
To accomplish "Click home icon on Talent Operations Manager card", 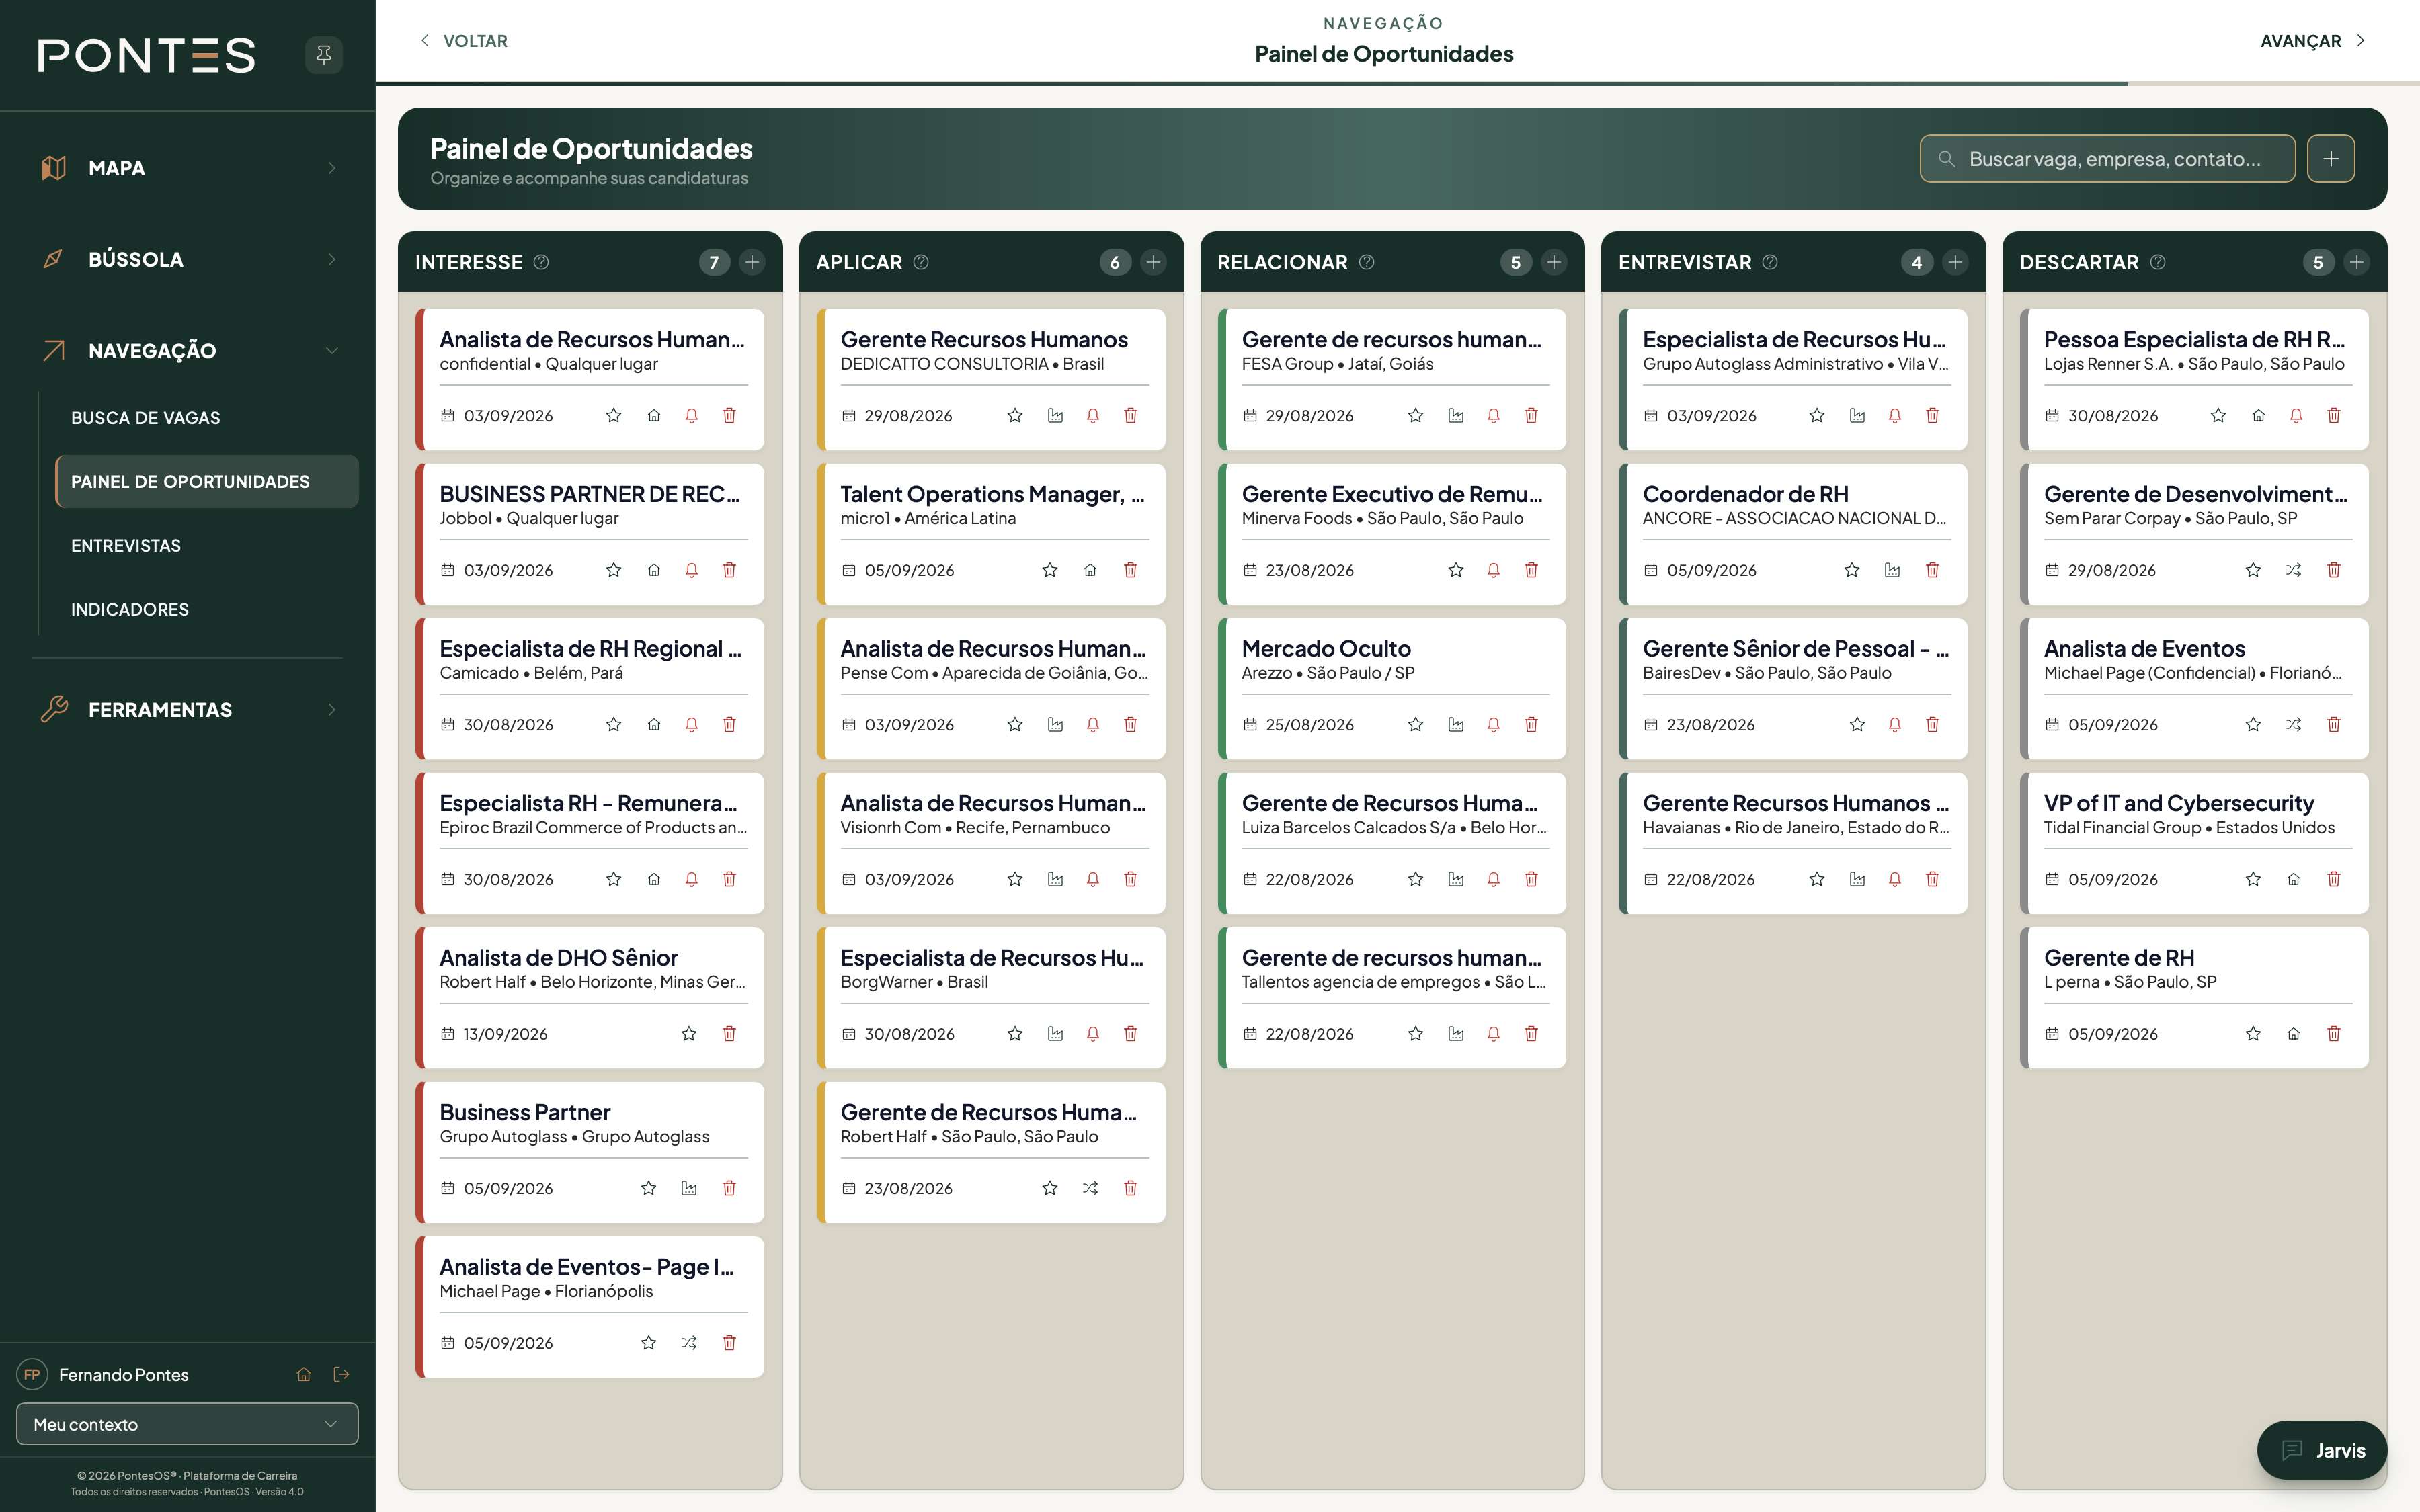I will (x=1090, y=570).
